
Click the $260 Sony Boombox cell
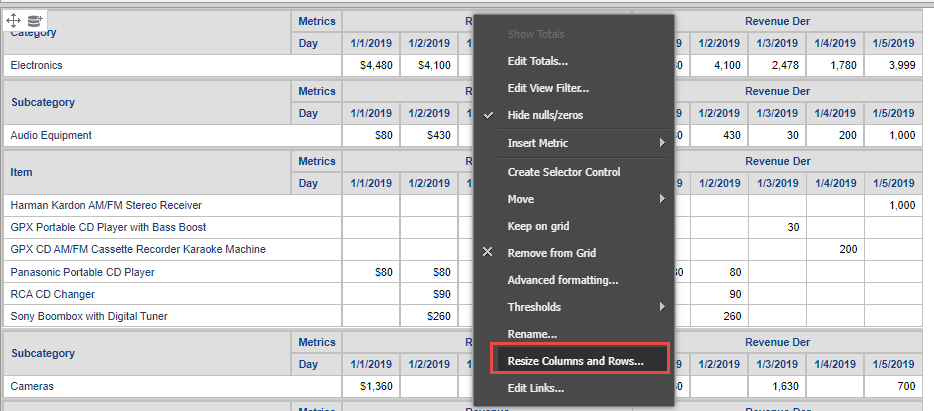click(429, 316)
